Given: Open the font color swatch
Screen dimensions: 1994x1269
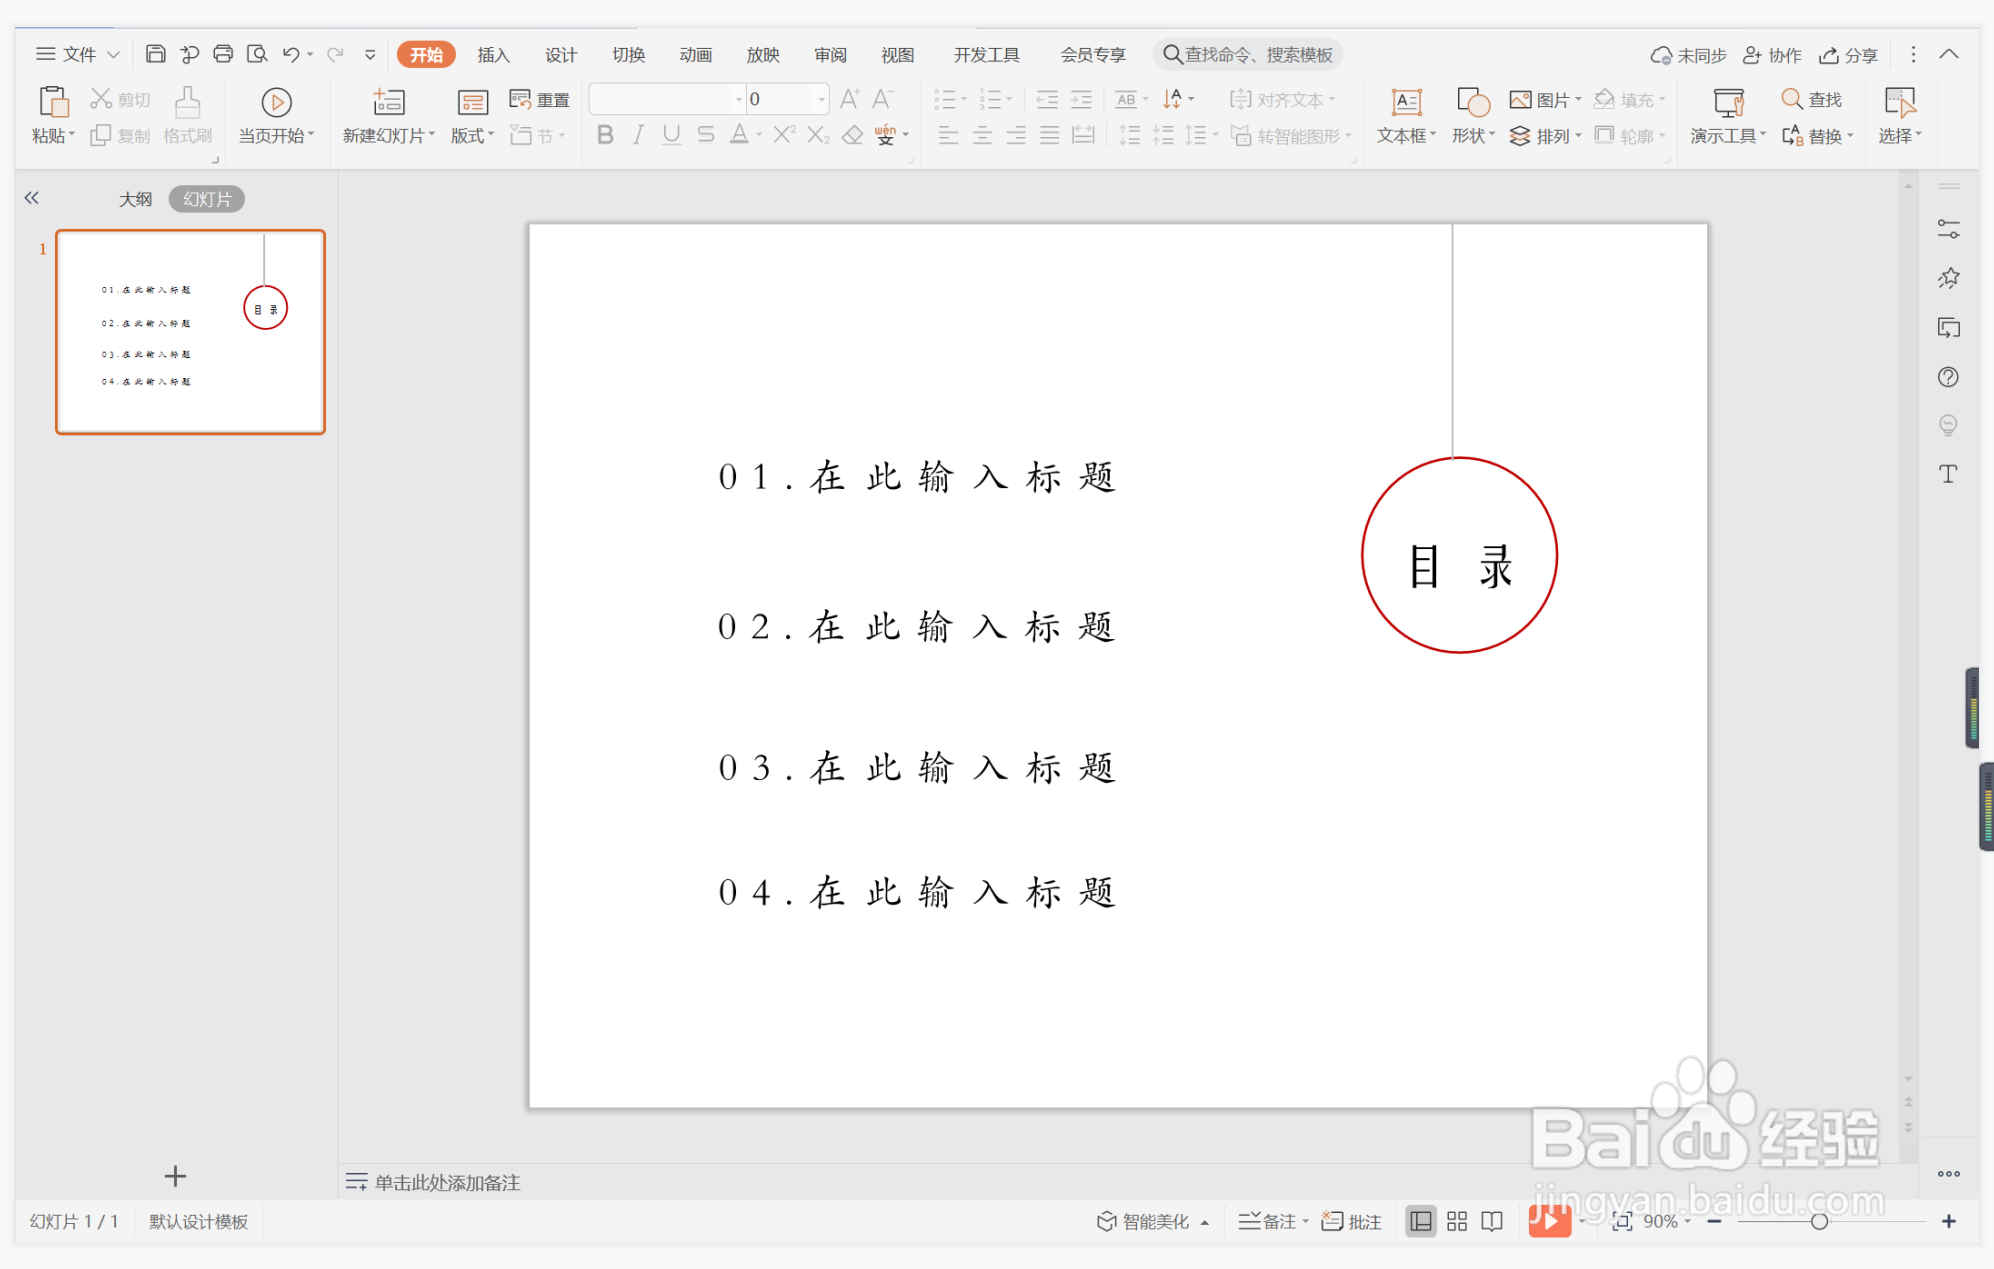Looking at the screenshot, I should pos(741,134).
